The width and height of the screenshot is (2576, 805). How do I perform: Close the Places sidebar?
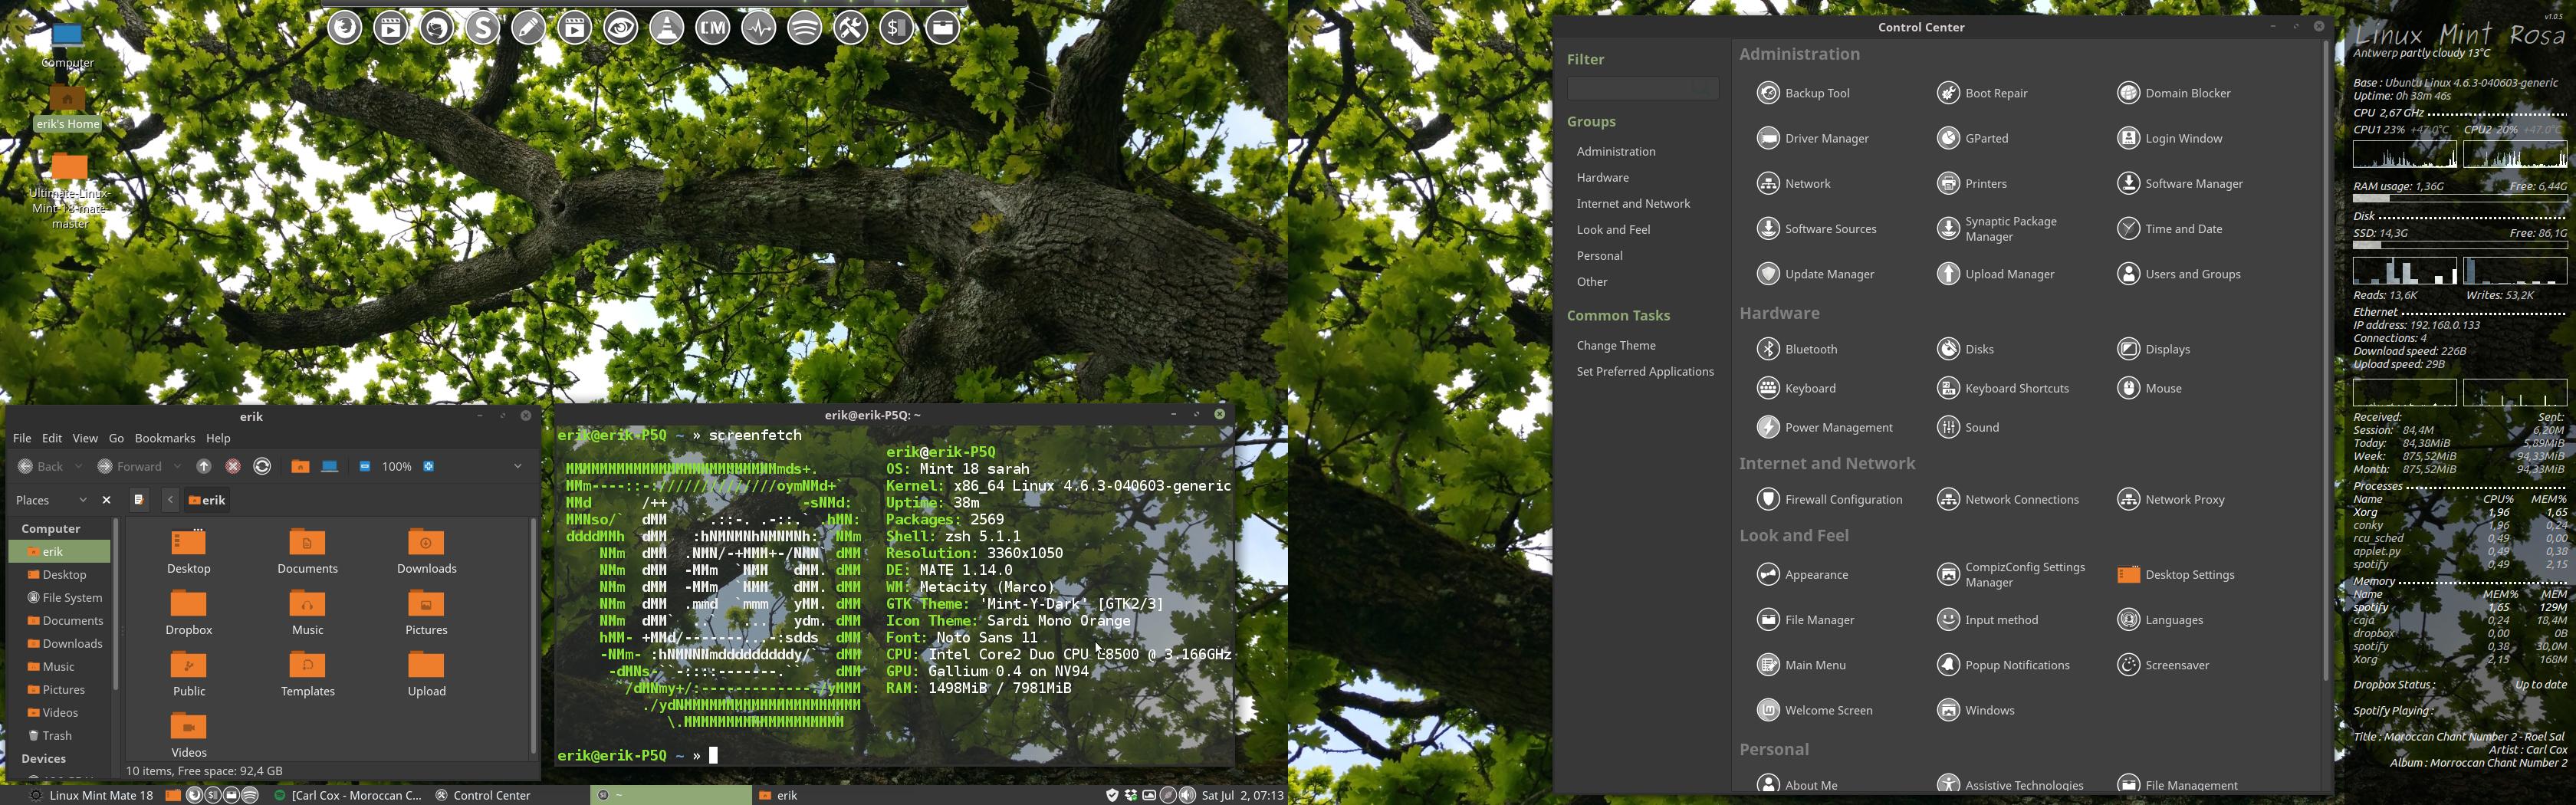107,500
